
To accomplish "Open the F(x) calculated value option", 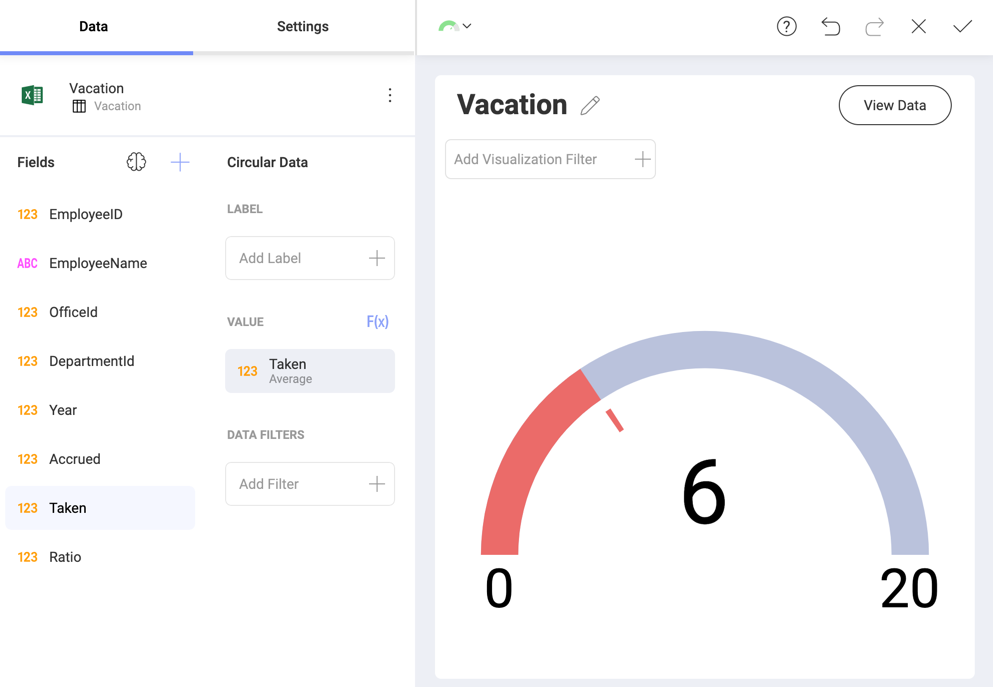I will (x=377, y=322).
